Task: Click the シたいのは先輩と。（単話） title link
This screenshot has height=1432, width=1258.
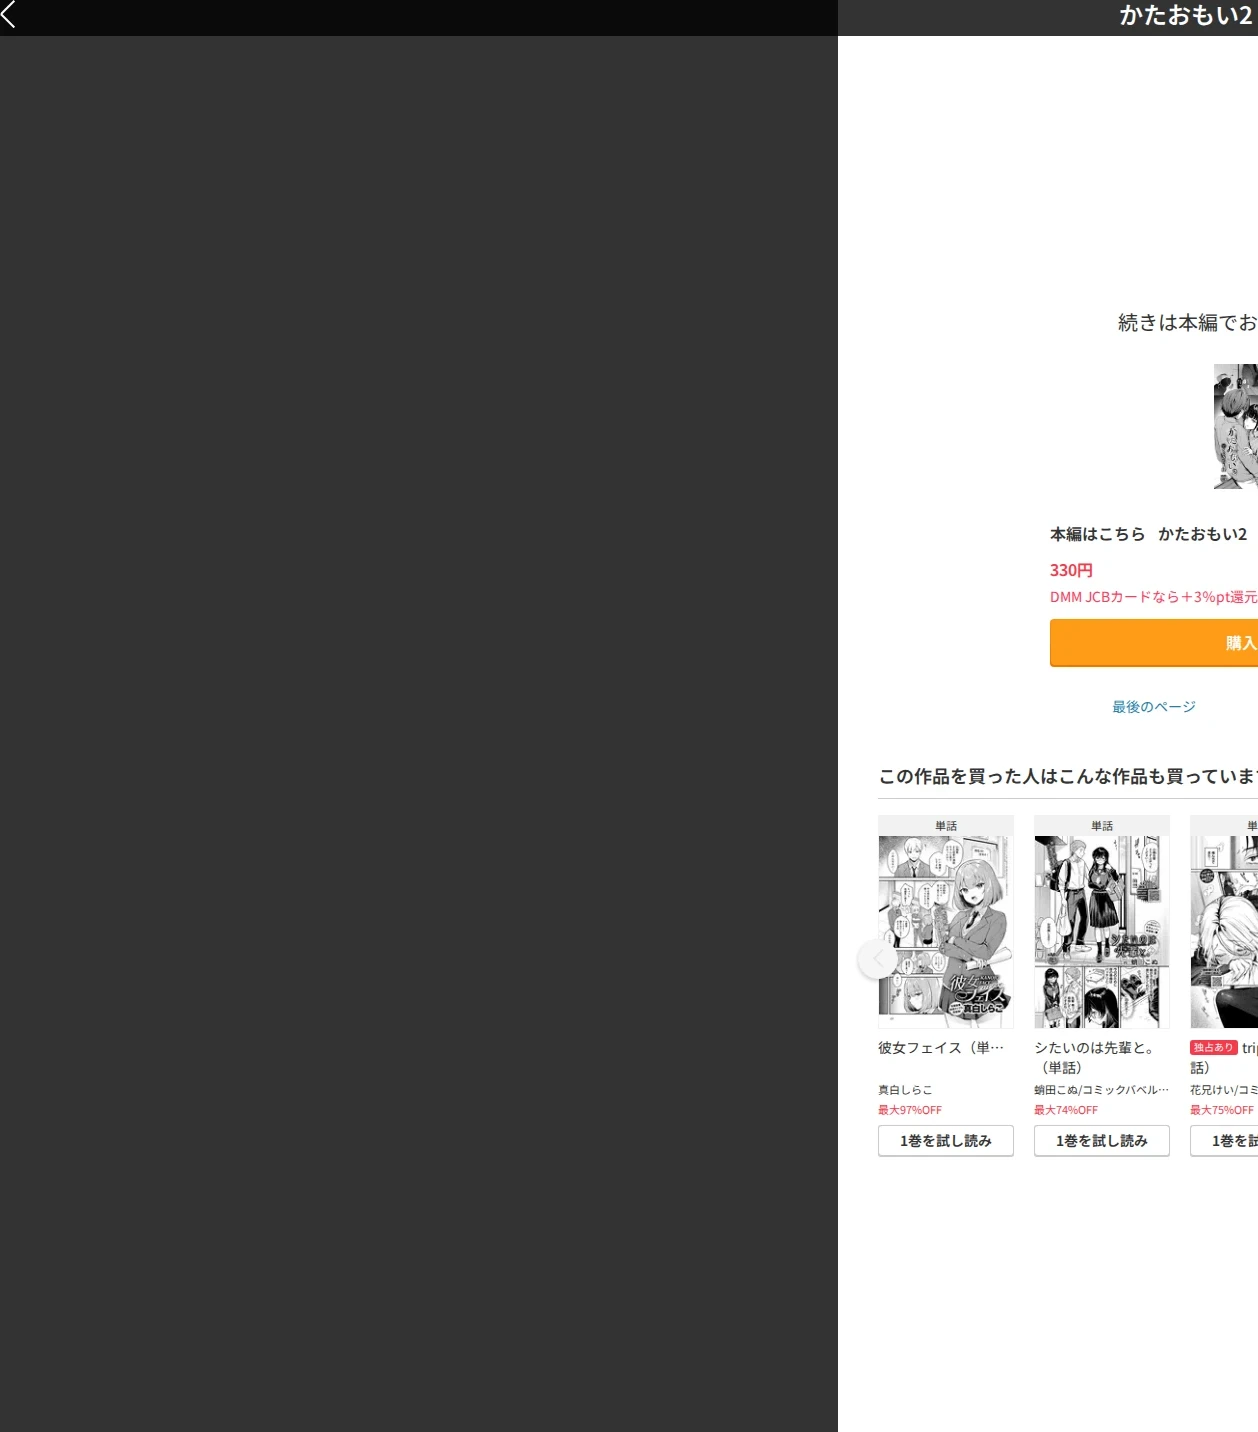Action: (1095, 1057)
